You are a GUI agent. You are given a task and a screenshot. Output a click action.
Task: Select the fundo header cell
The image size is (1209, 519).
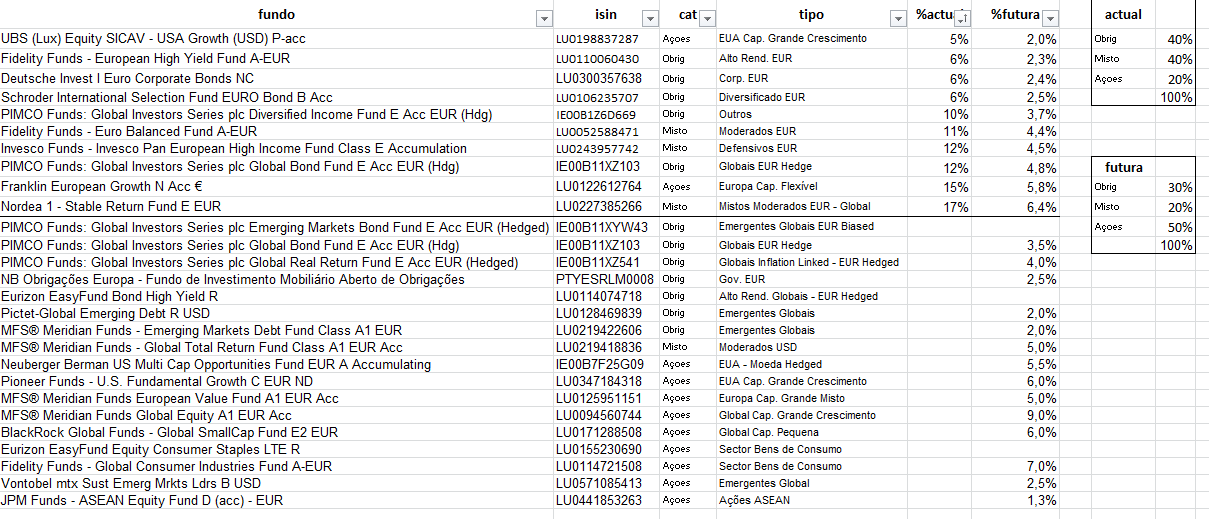(x=276, y=15)
